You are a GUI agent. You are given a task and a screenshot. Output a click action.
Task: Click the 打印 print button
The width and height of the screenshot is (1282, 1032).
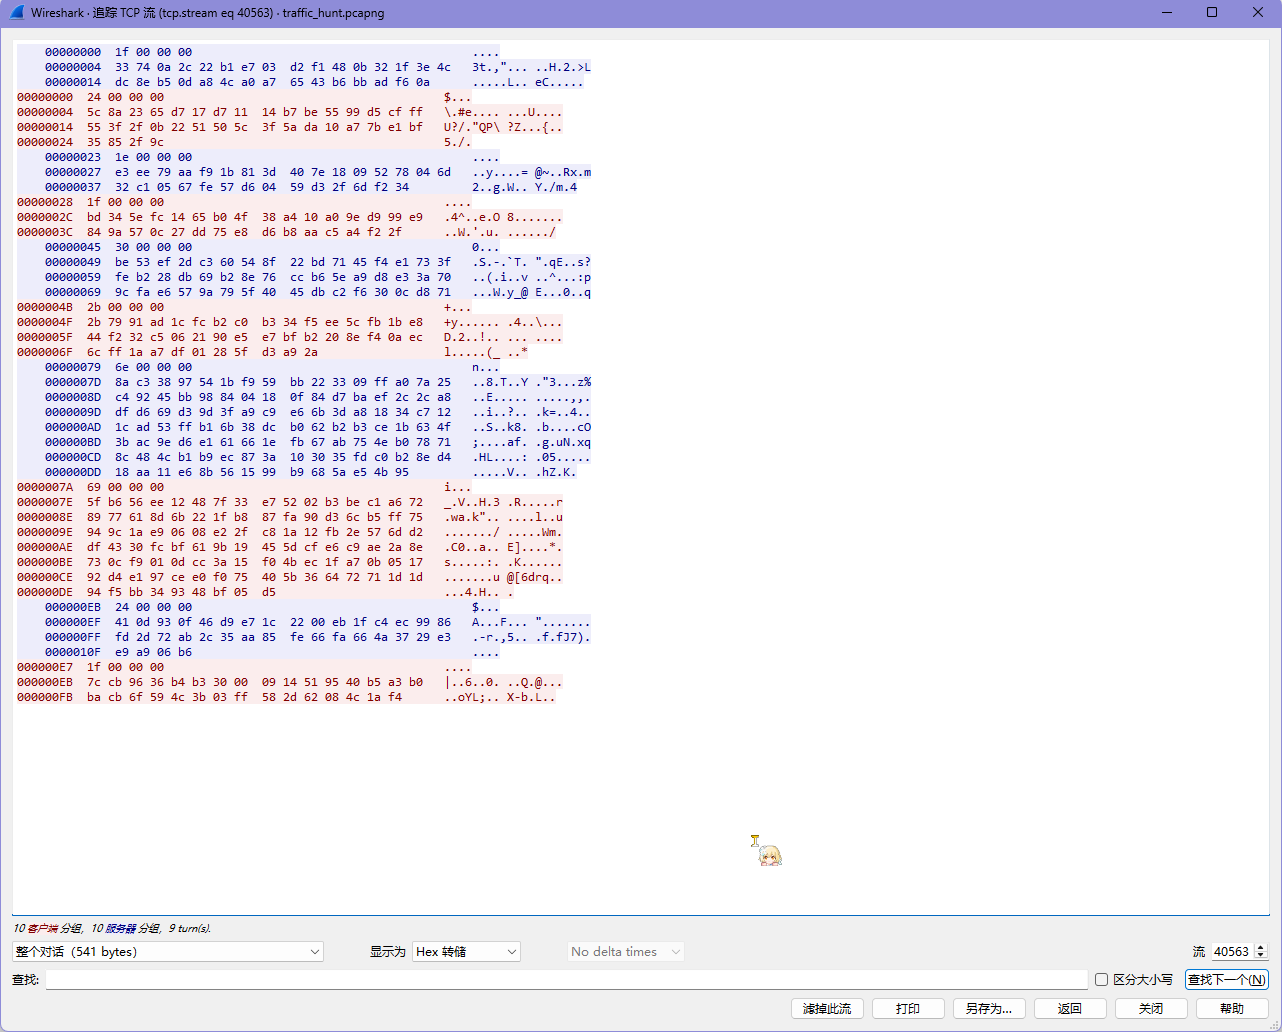click(908, 1008)
